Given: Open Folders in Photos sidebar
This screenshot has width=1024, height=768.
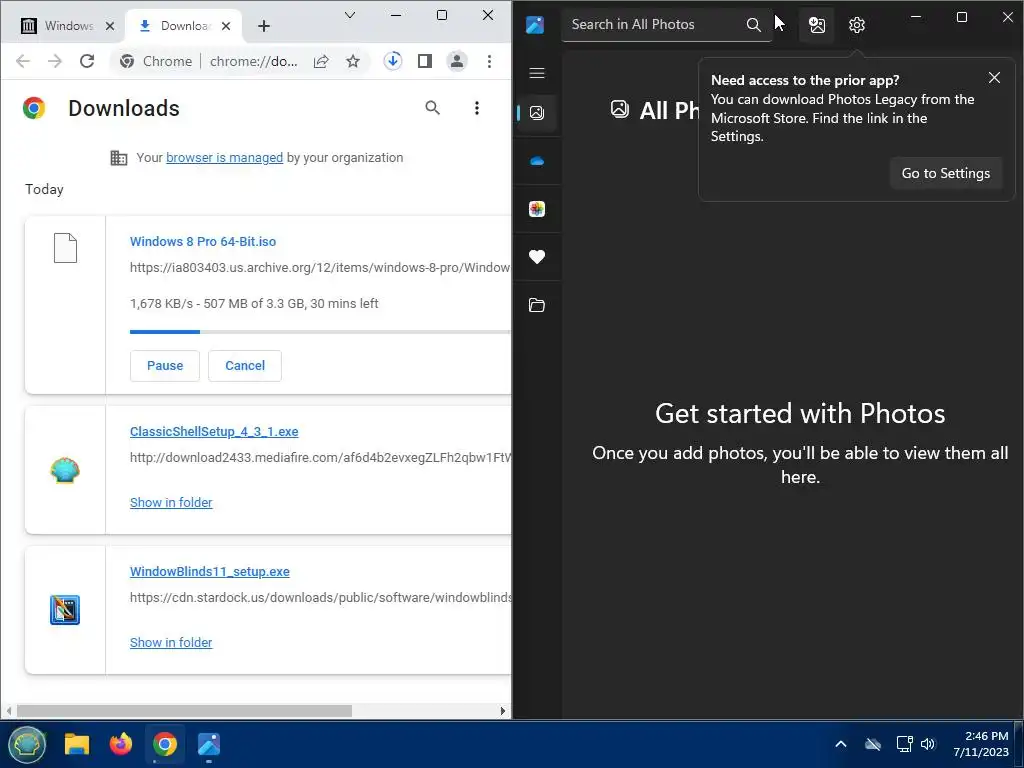Looking at the screenshot, I should pyautogui.click(x=537, y=305).
